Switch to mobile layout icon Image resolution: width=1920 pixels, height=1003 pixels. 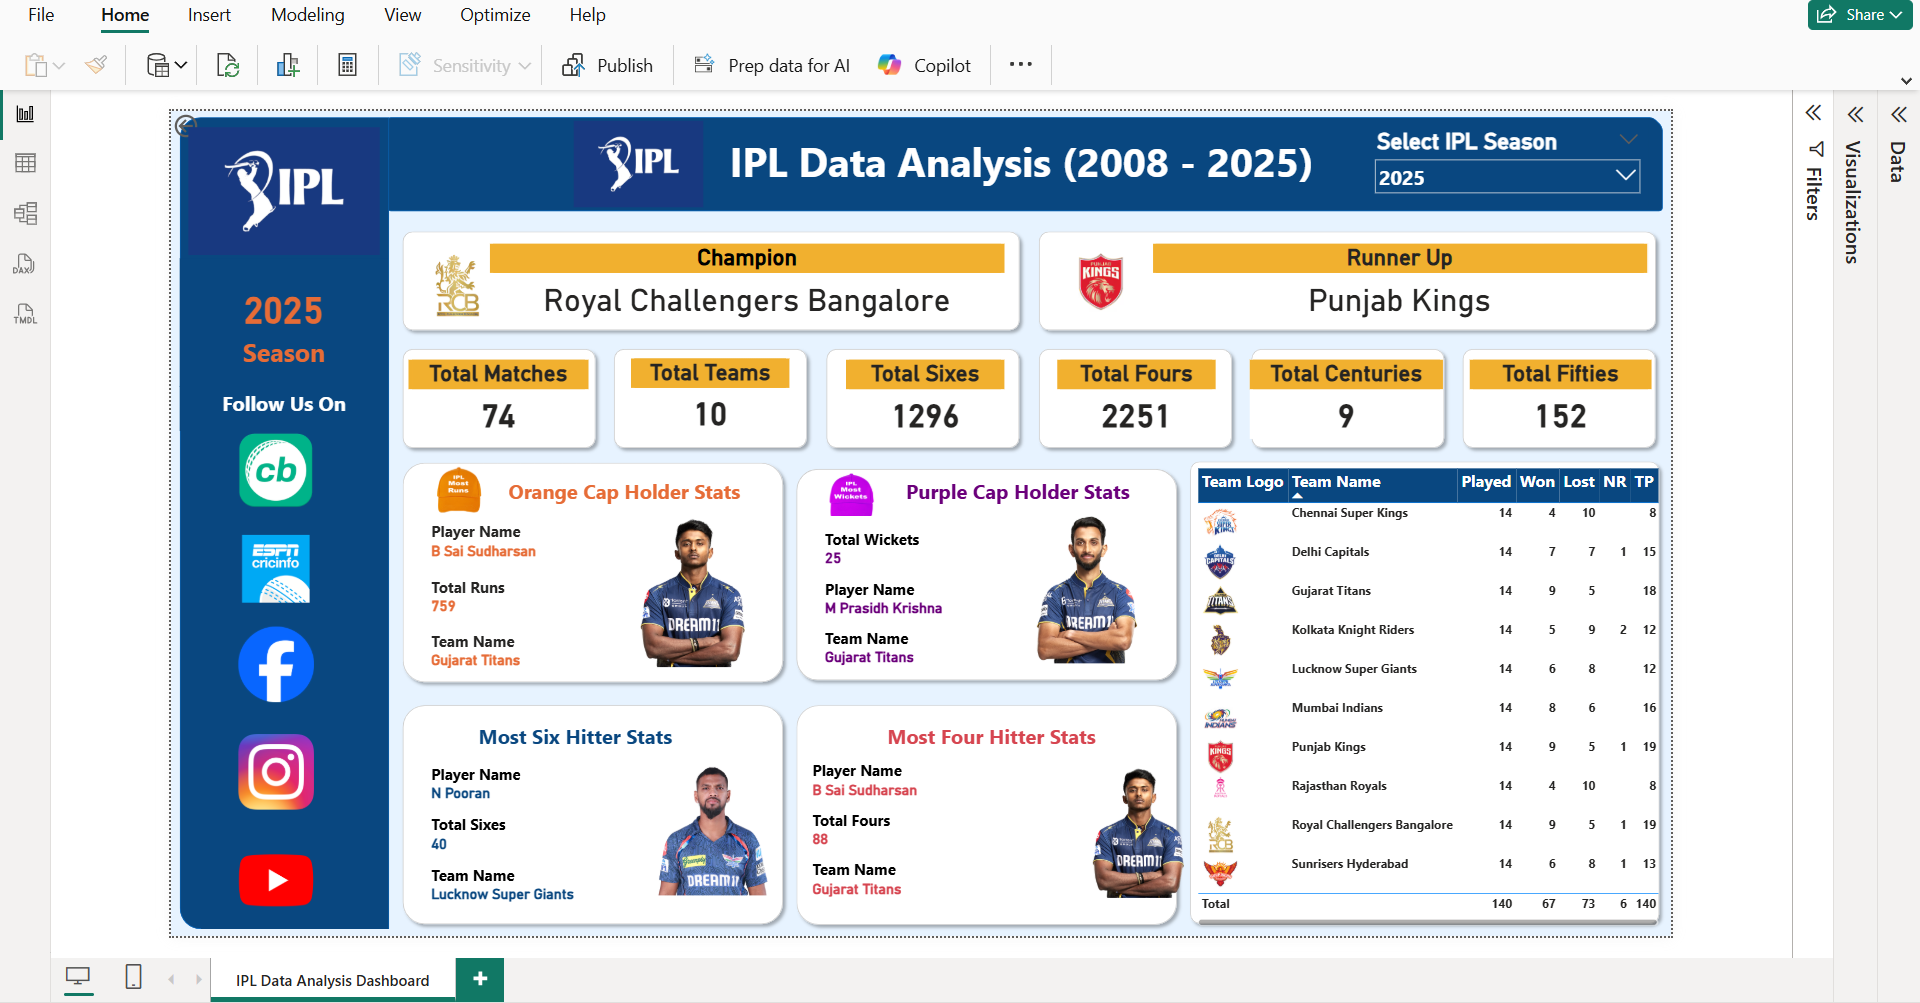pyautogui.click(x=133, y=977)
